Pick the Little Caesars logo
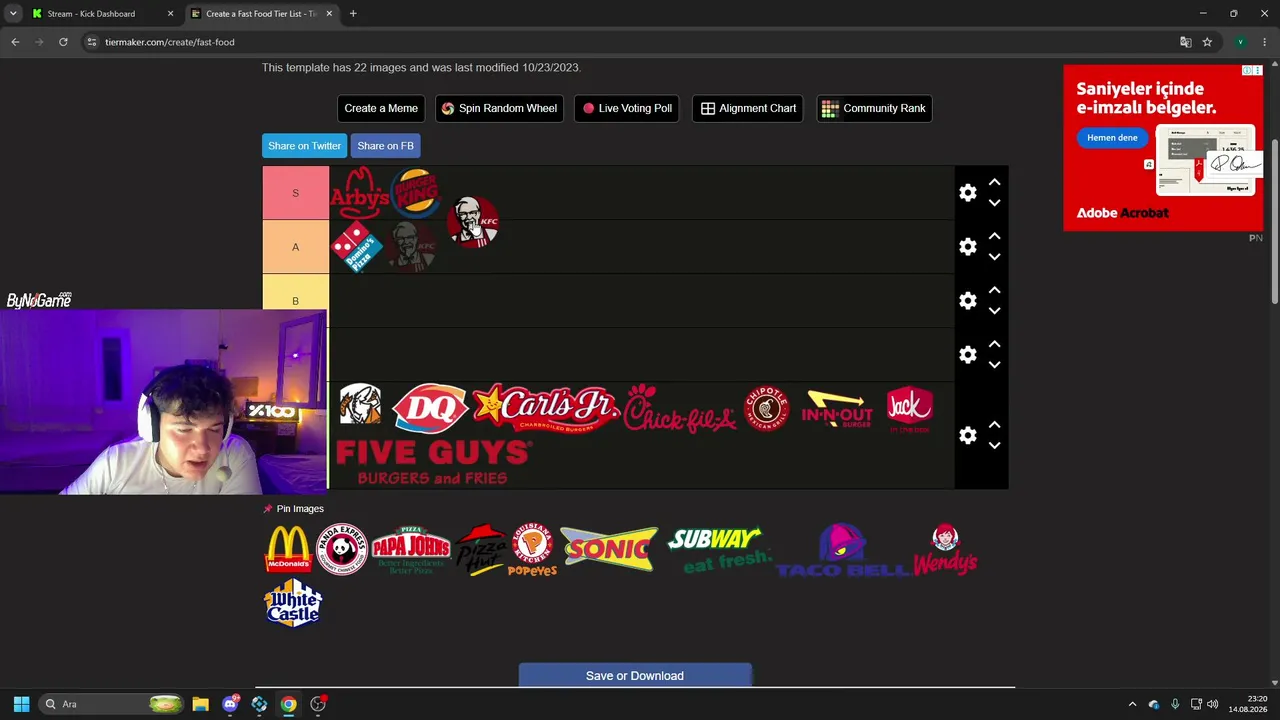This screenshot has width=1280, height=720. [x=360, y=406]
